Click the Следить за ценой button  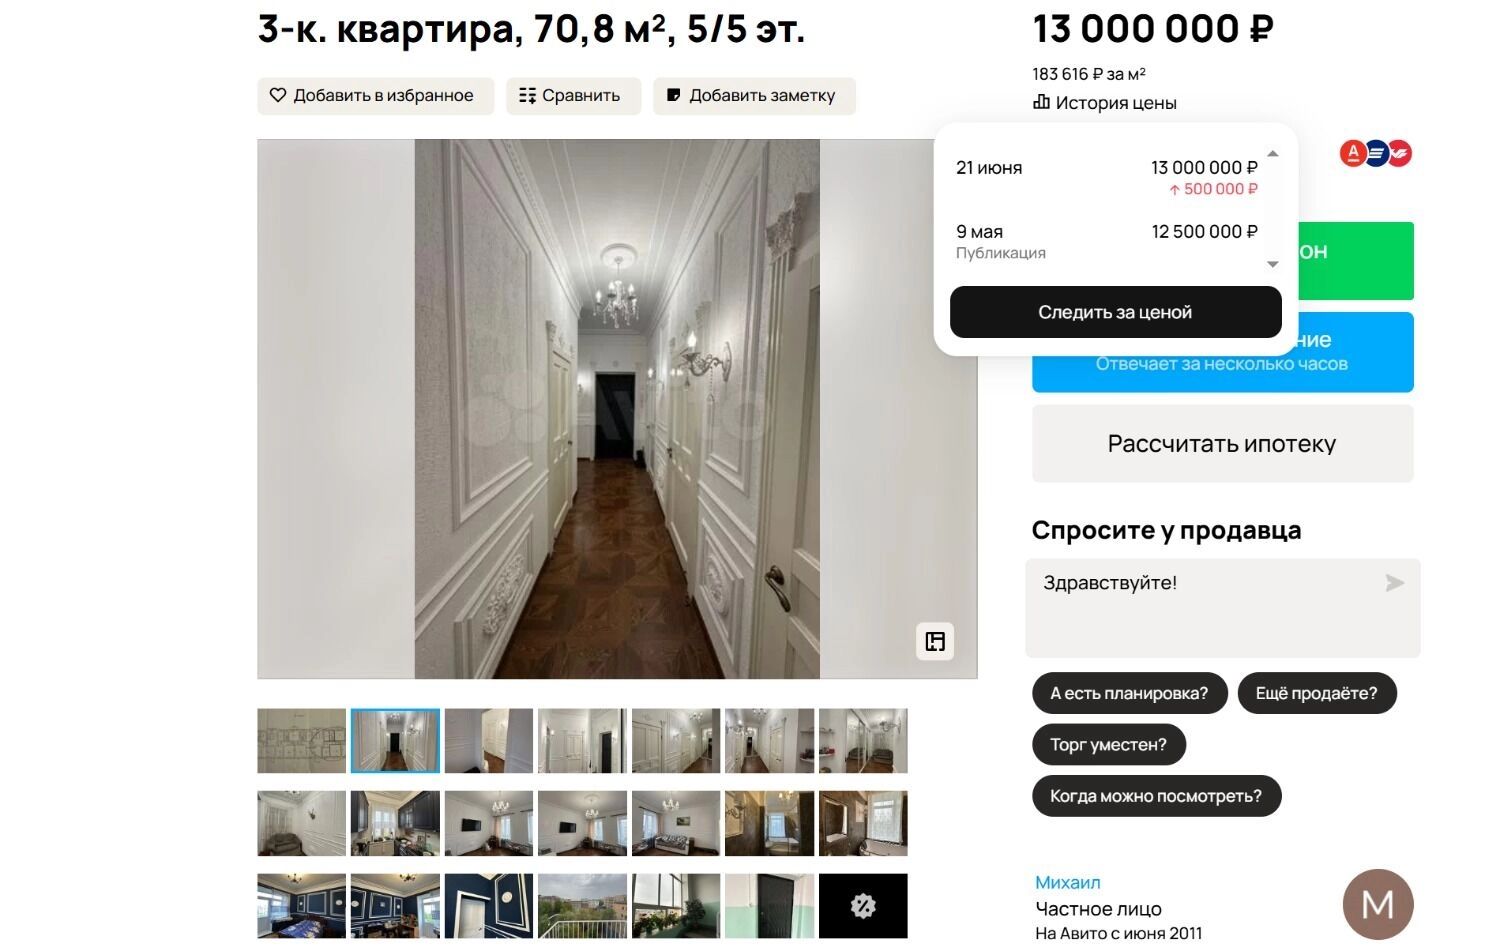[1115, 312]
